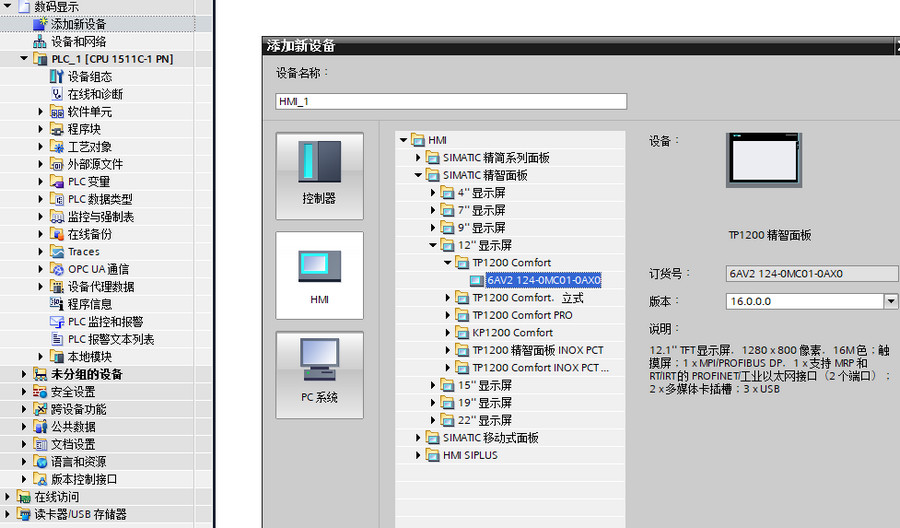The height and width of the screenshot is (528, 900).
Task: Click the 程序信息 program info icon
Action: tap(56, 304)
